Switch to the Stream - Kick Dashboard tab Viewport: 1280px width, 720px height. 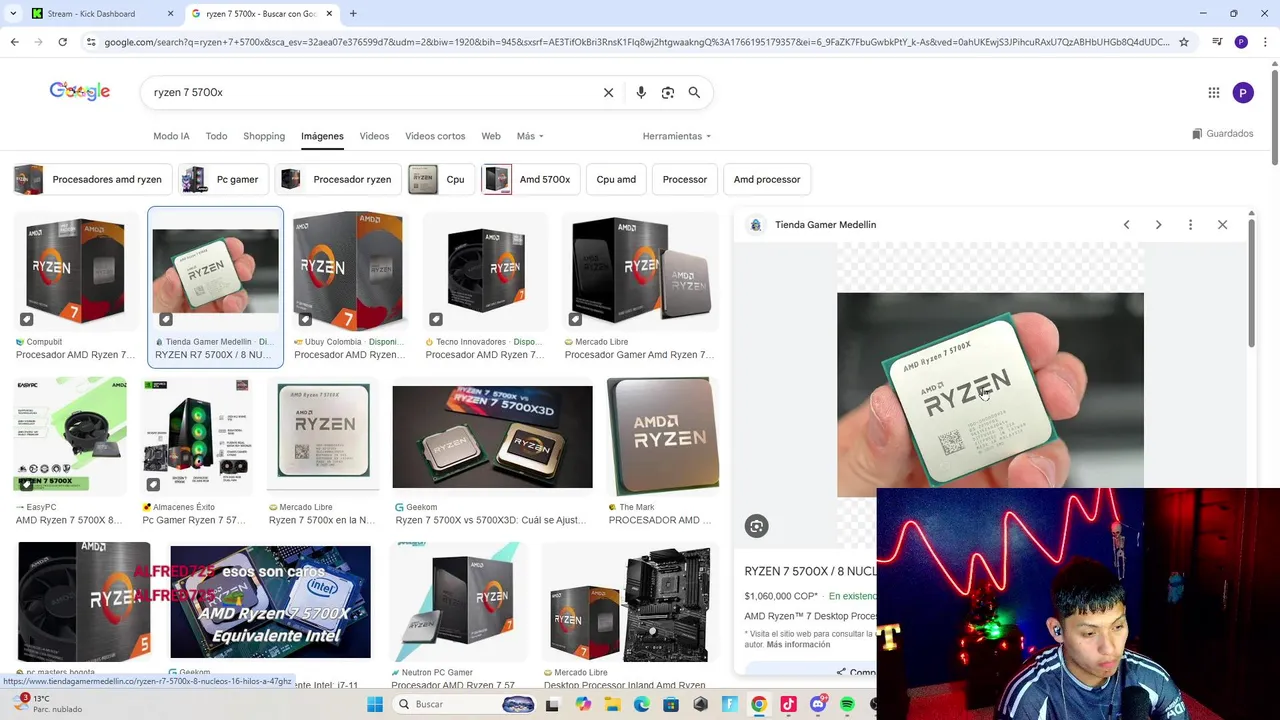coord(100,14)
